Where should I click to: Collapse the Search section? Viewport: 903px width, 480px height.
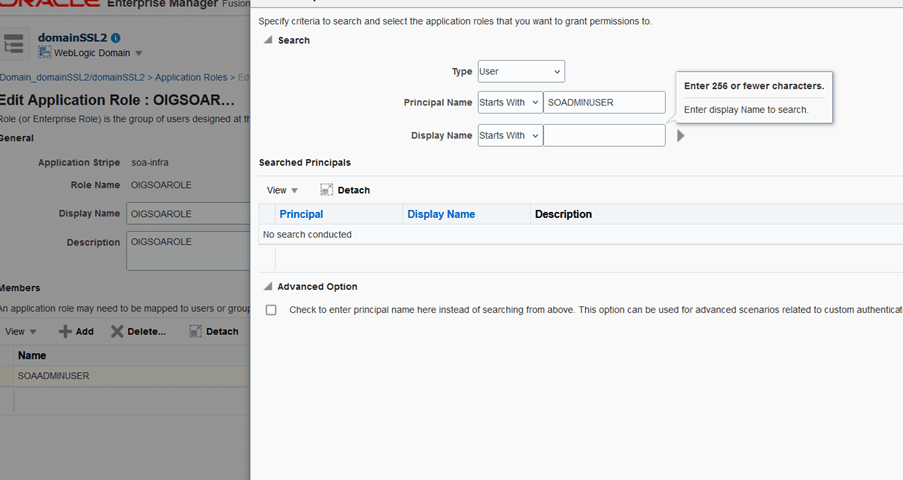pyautogui.click(x=267, y=40)
